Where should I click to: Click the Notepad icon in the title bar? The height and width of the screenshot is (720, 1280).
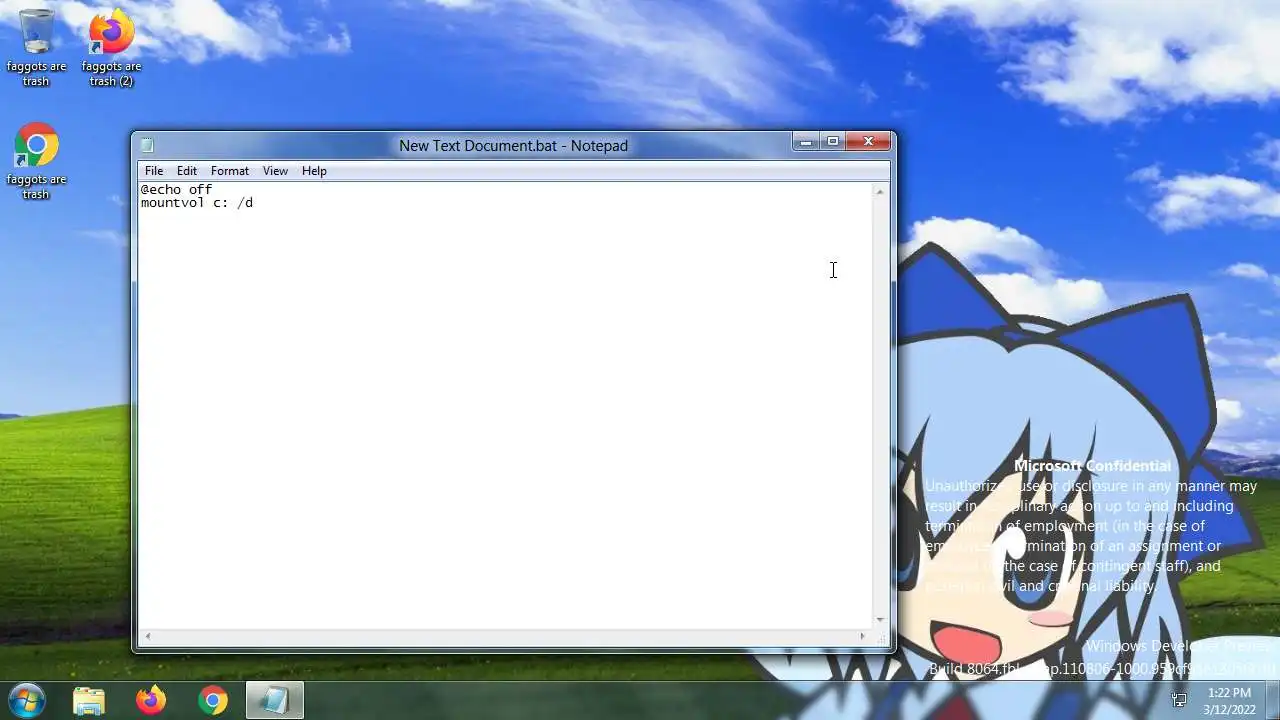point(147,145)
